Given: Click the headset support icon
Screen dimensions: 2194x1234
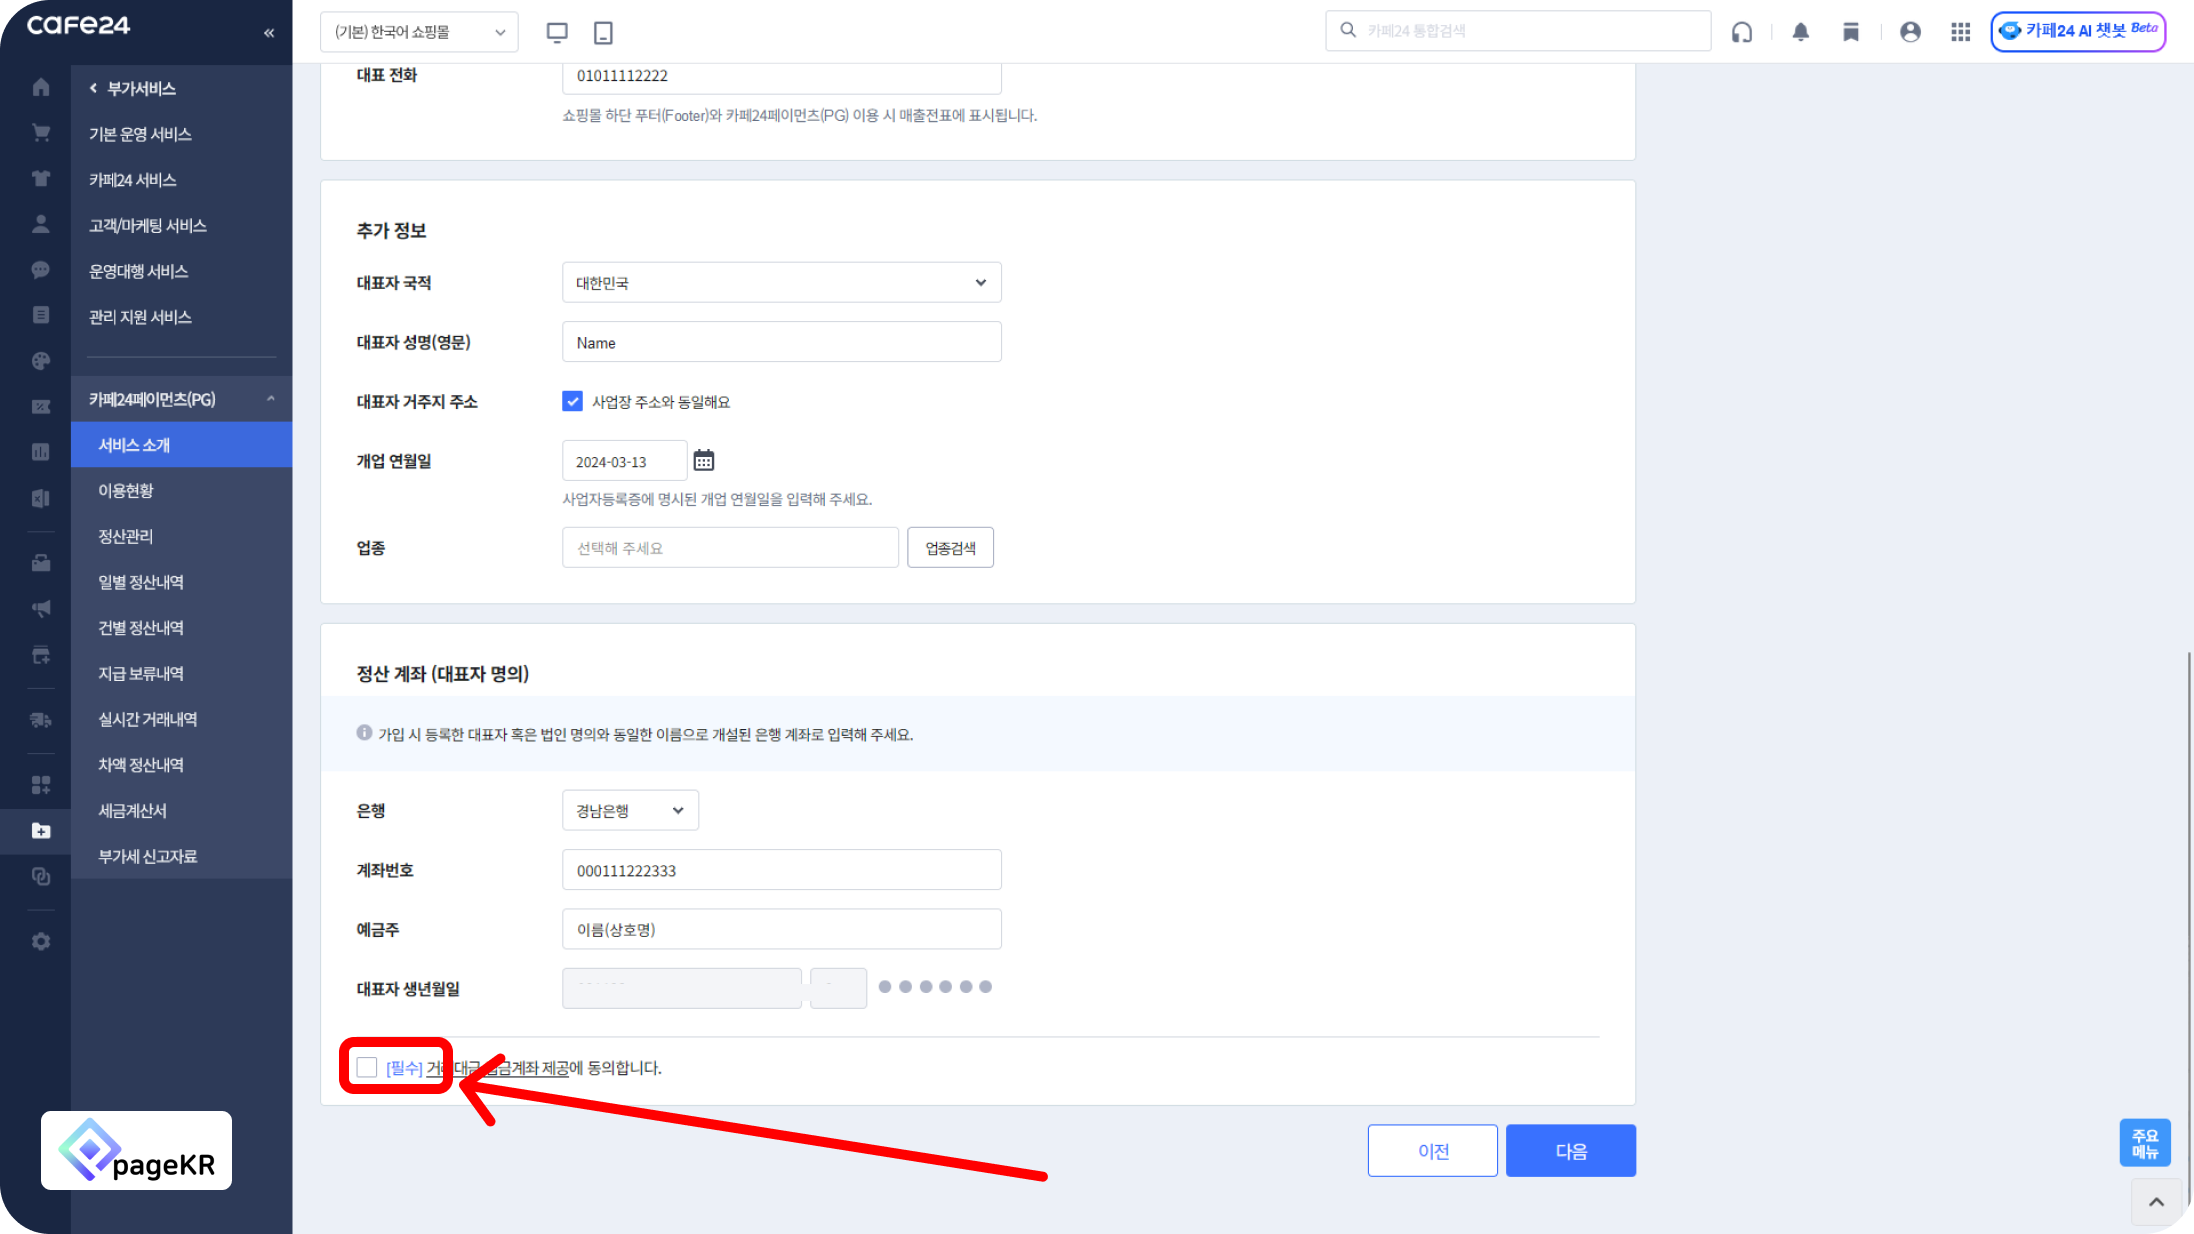Looking at the screenshot, I should click(x=1742, y=32).
